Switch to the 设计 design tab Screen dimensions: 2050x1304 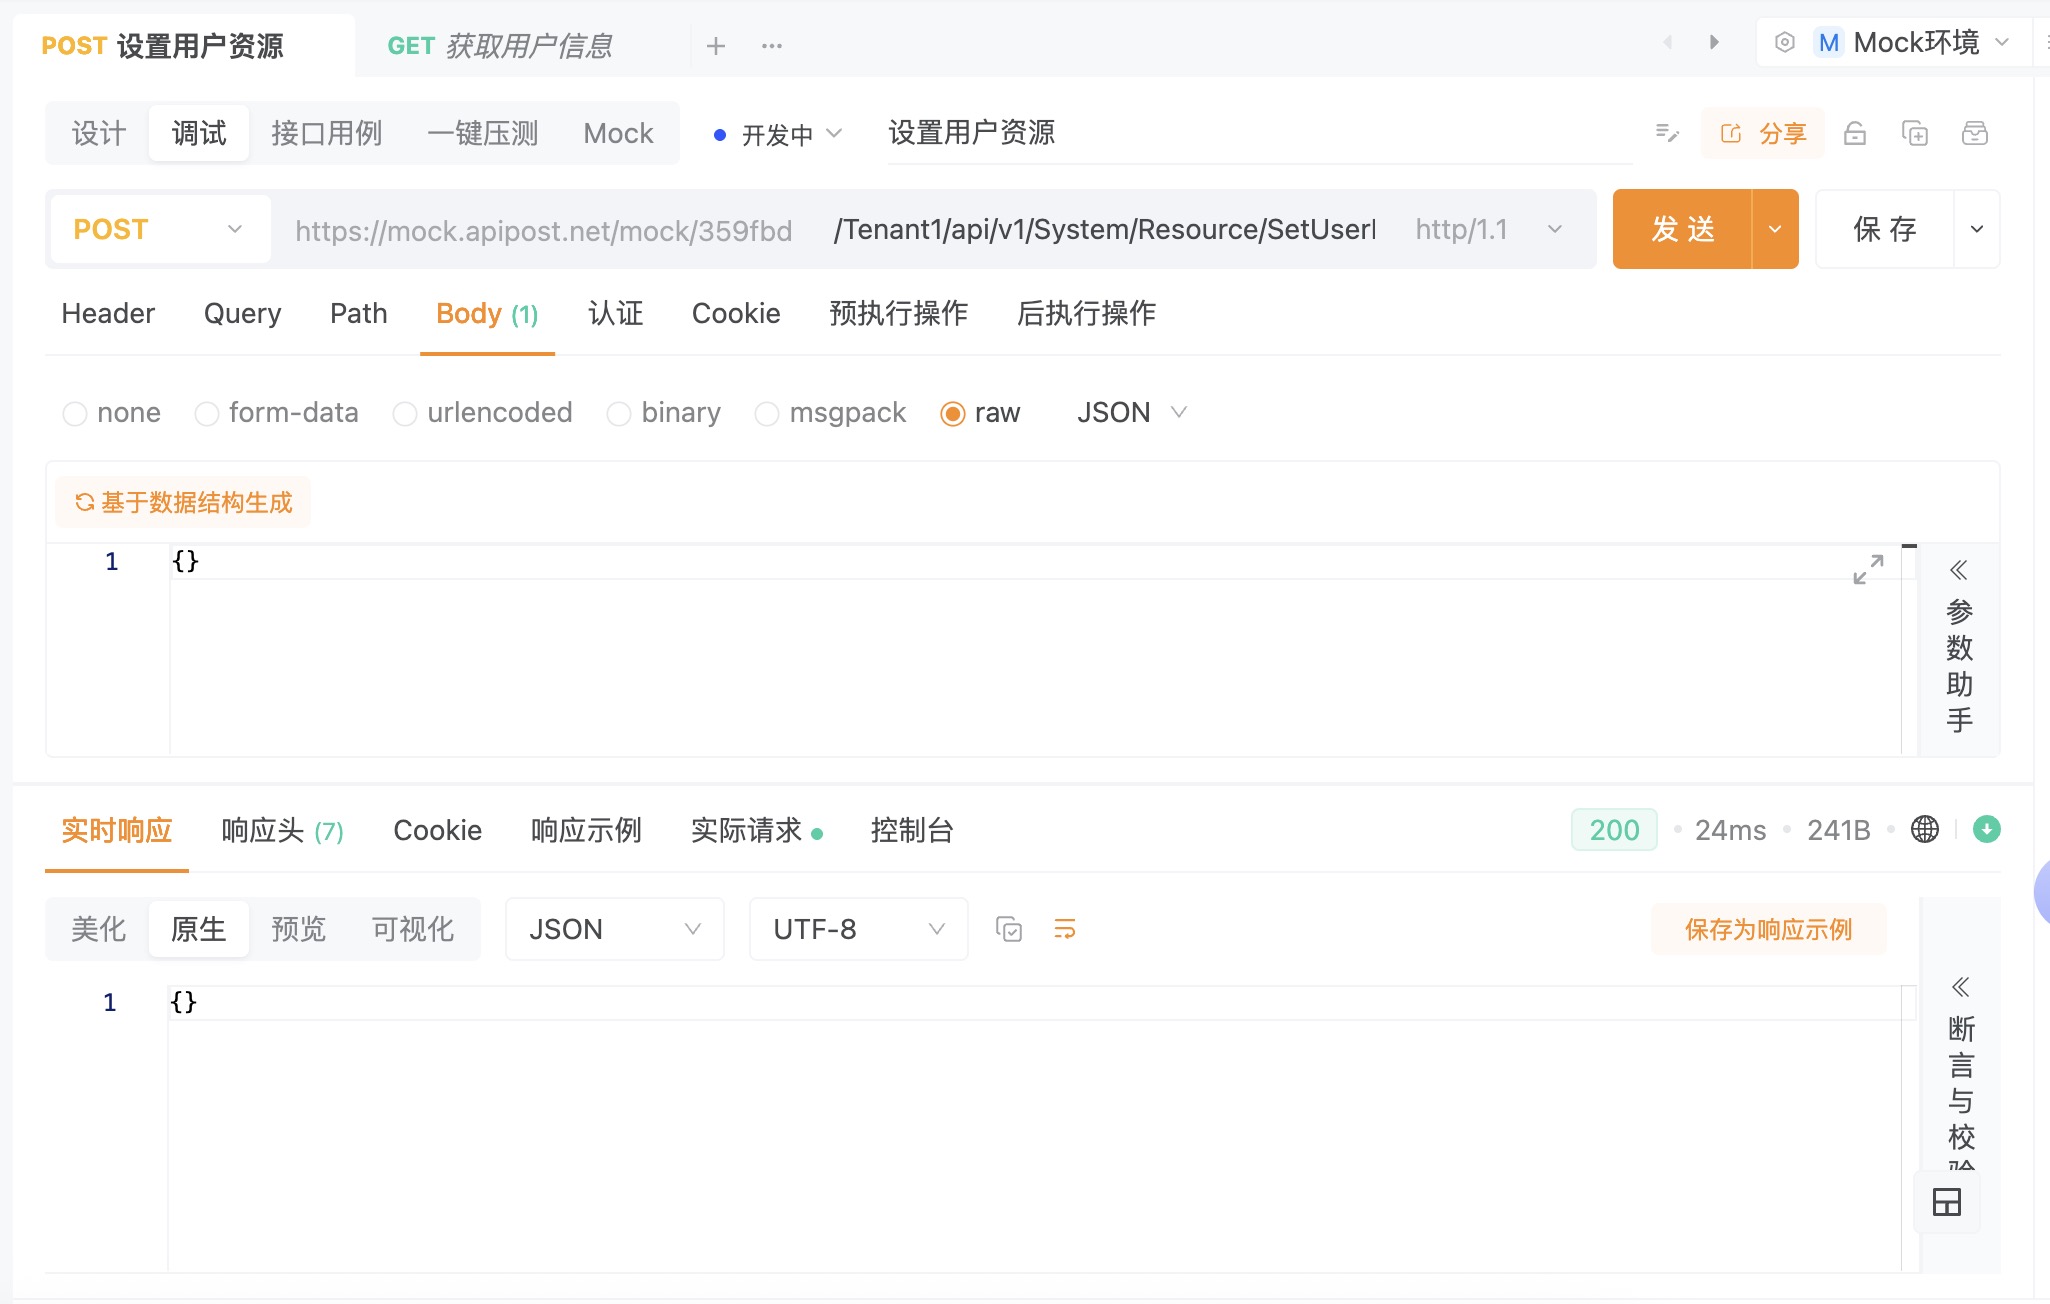99,133
